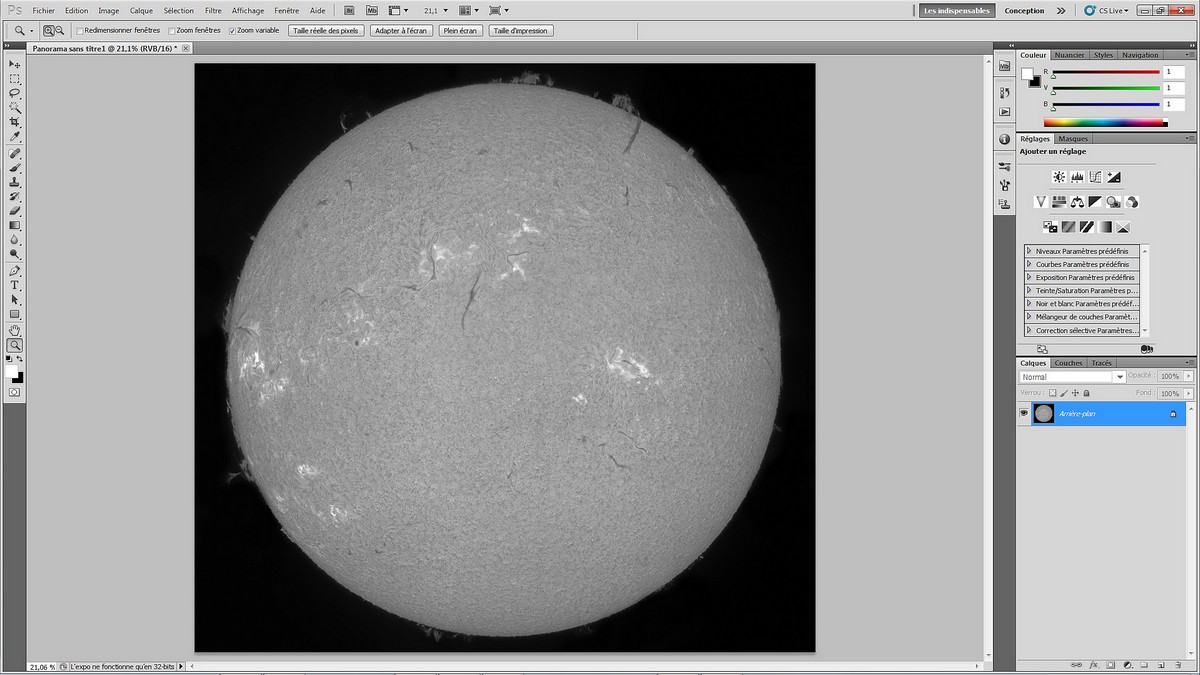Screen dimensions: 1200x675
Task: Select the Brush tool
Action: pyautogui.click(x=15, y=168)
